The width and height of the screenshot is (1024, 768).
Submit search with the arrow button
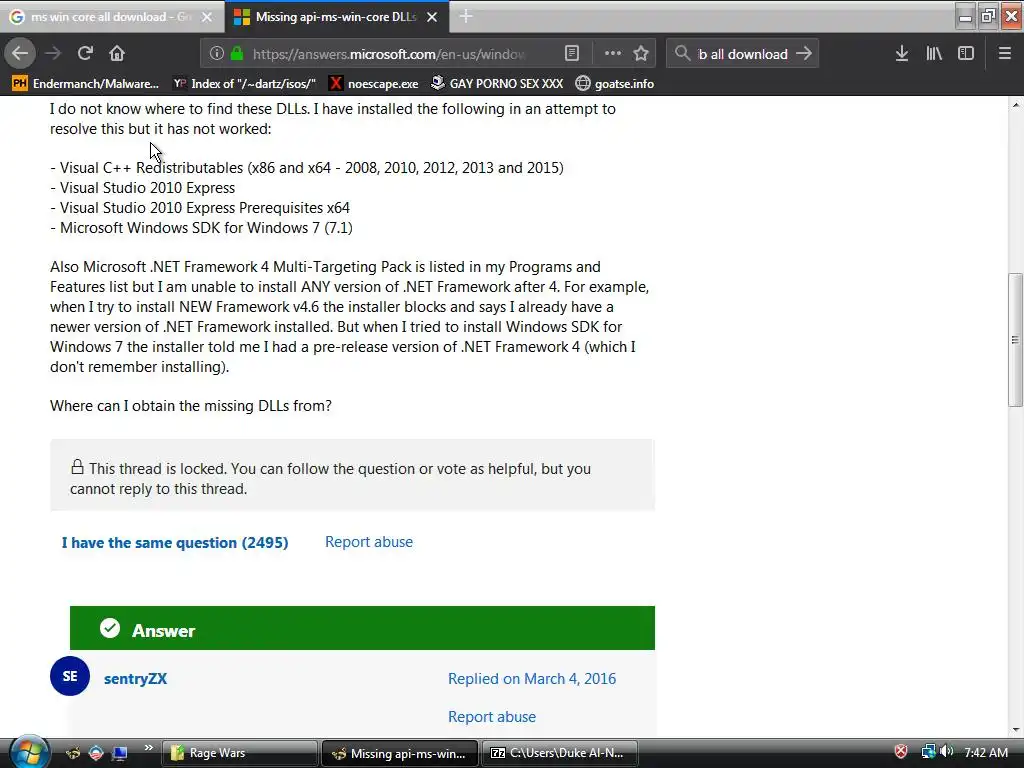tap(805, 54)
